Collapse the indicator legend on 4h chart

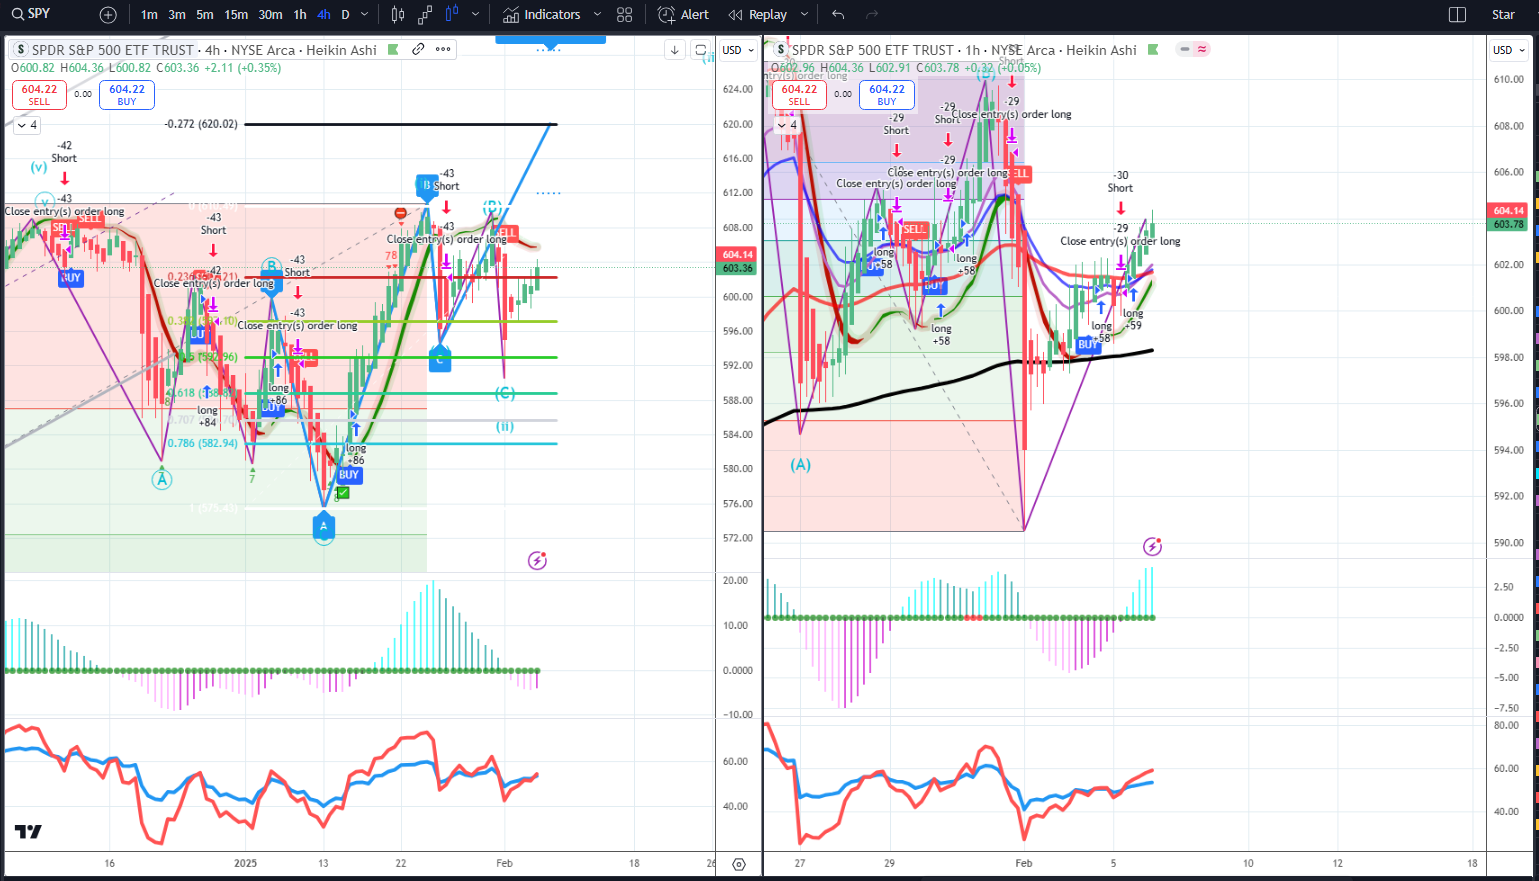(27, 125)
